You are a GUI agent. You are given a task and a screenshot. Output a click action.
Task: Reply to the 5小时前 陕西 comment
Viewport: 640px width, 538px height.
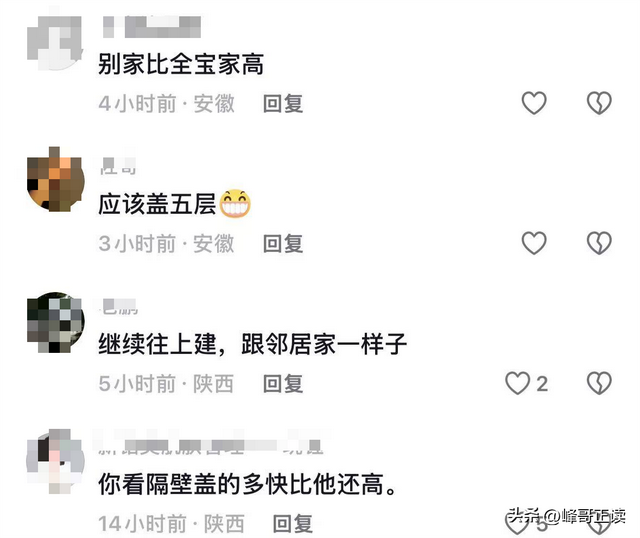(283, 384)
